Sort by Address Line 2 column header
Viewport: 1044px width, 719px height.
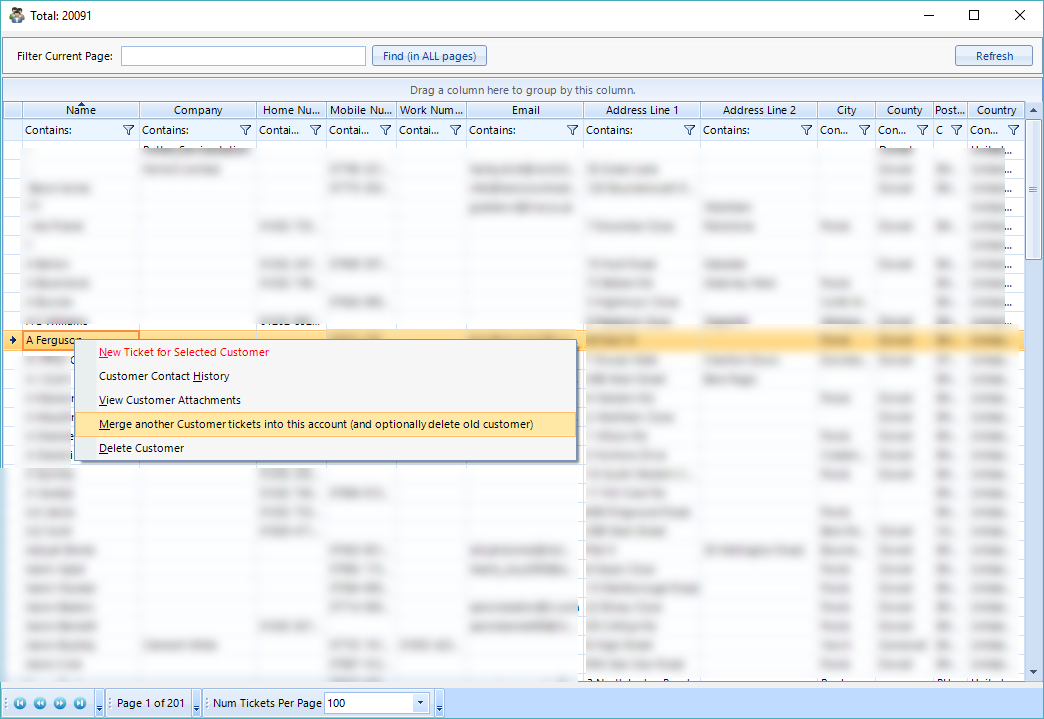(x=759, y=110)
